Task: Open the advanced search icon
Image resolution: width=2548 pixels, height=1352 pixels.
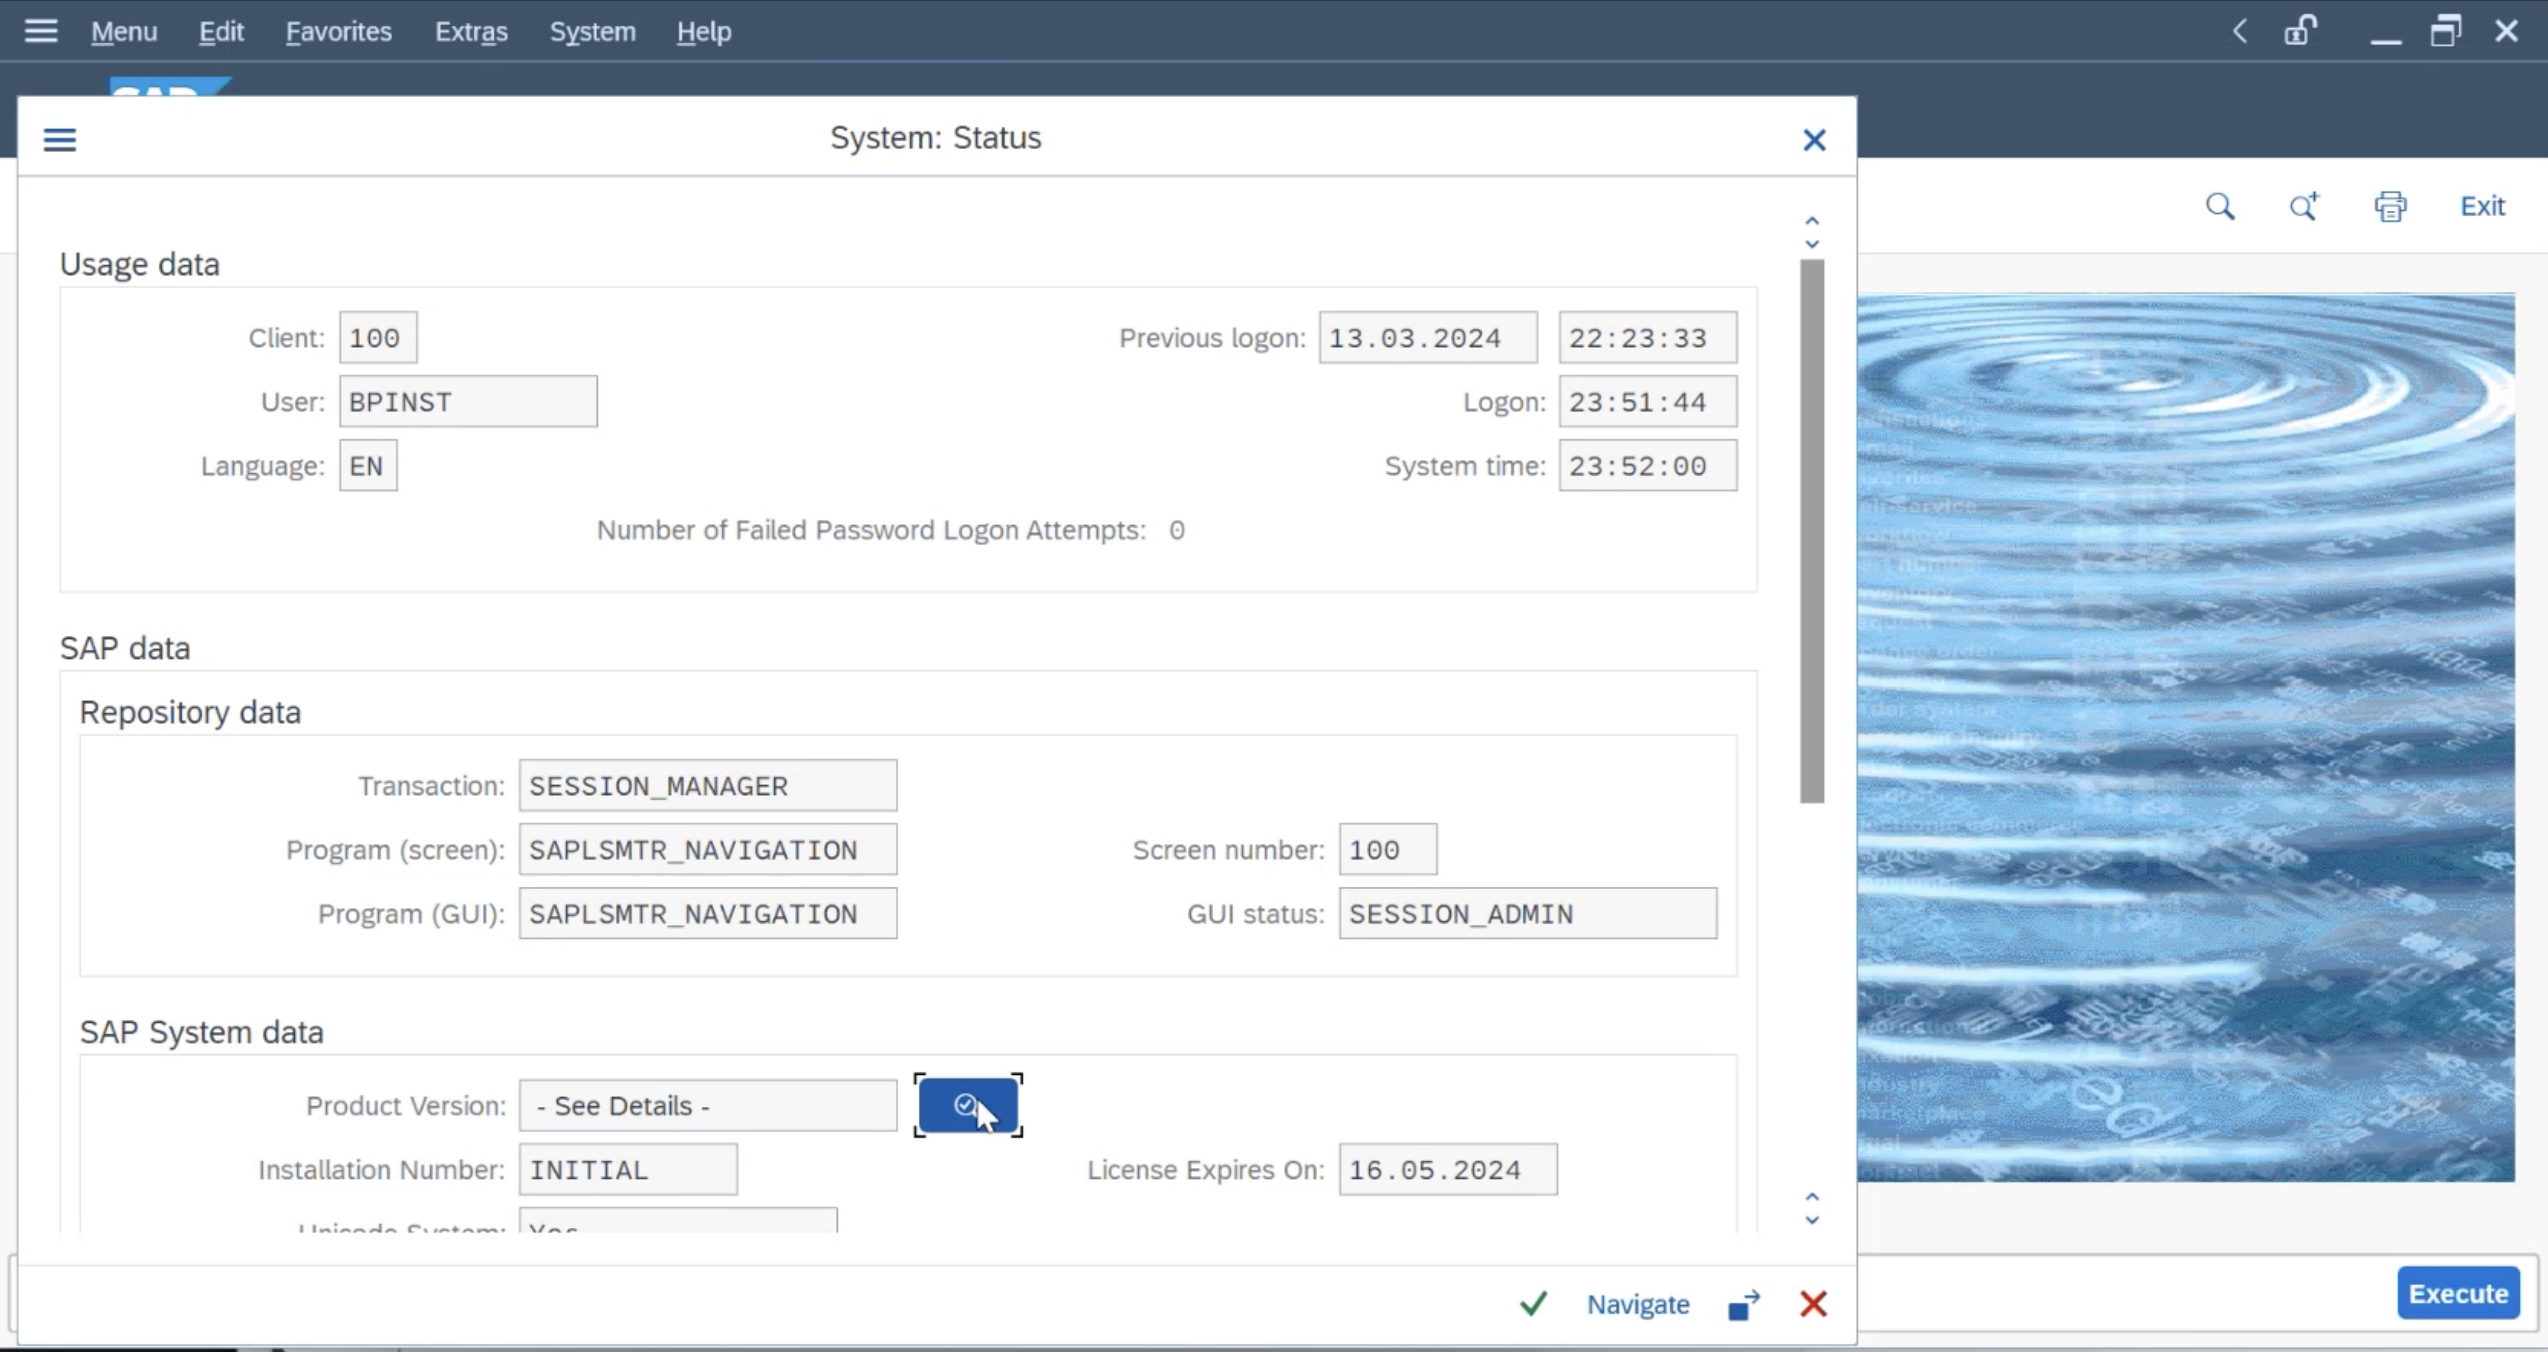Action: 2303,206
